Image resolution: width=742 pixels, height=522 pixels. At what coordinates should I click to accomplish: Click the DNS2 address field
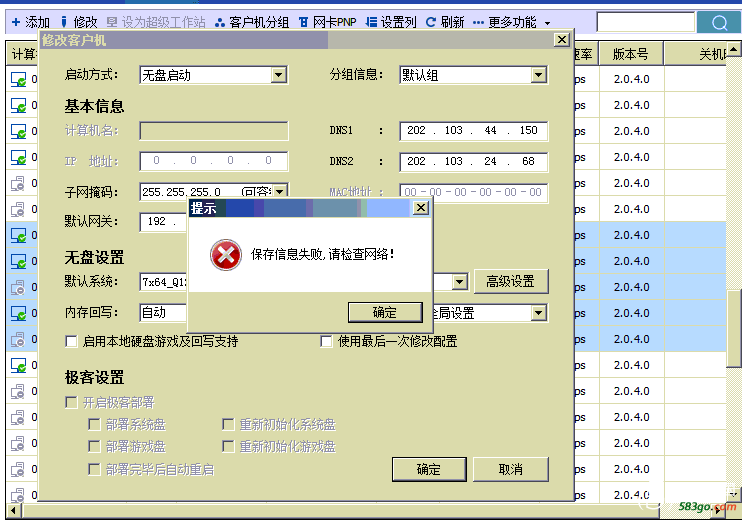pos(474,161)
